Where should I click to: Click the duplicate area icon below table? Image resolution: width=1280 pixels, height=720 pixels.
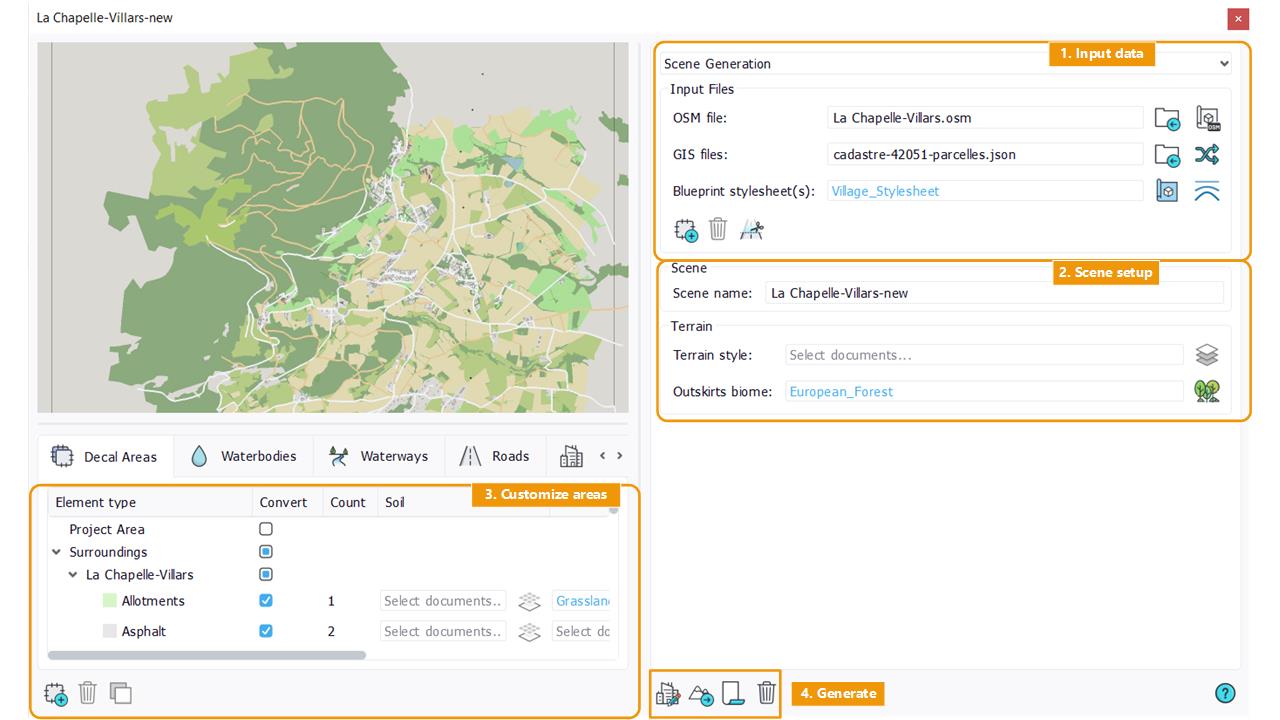click(121, 693)
